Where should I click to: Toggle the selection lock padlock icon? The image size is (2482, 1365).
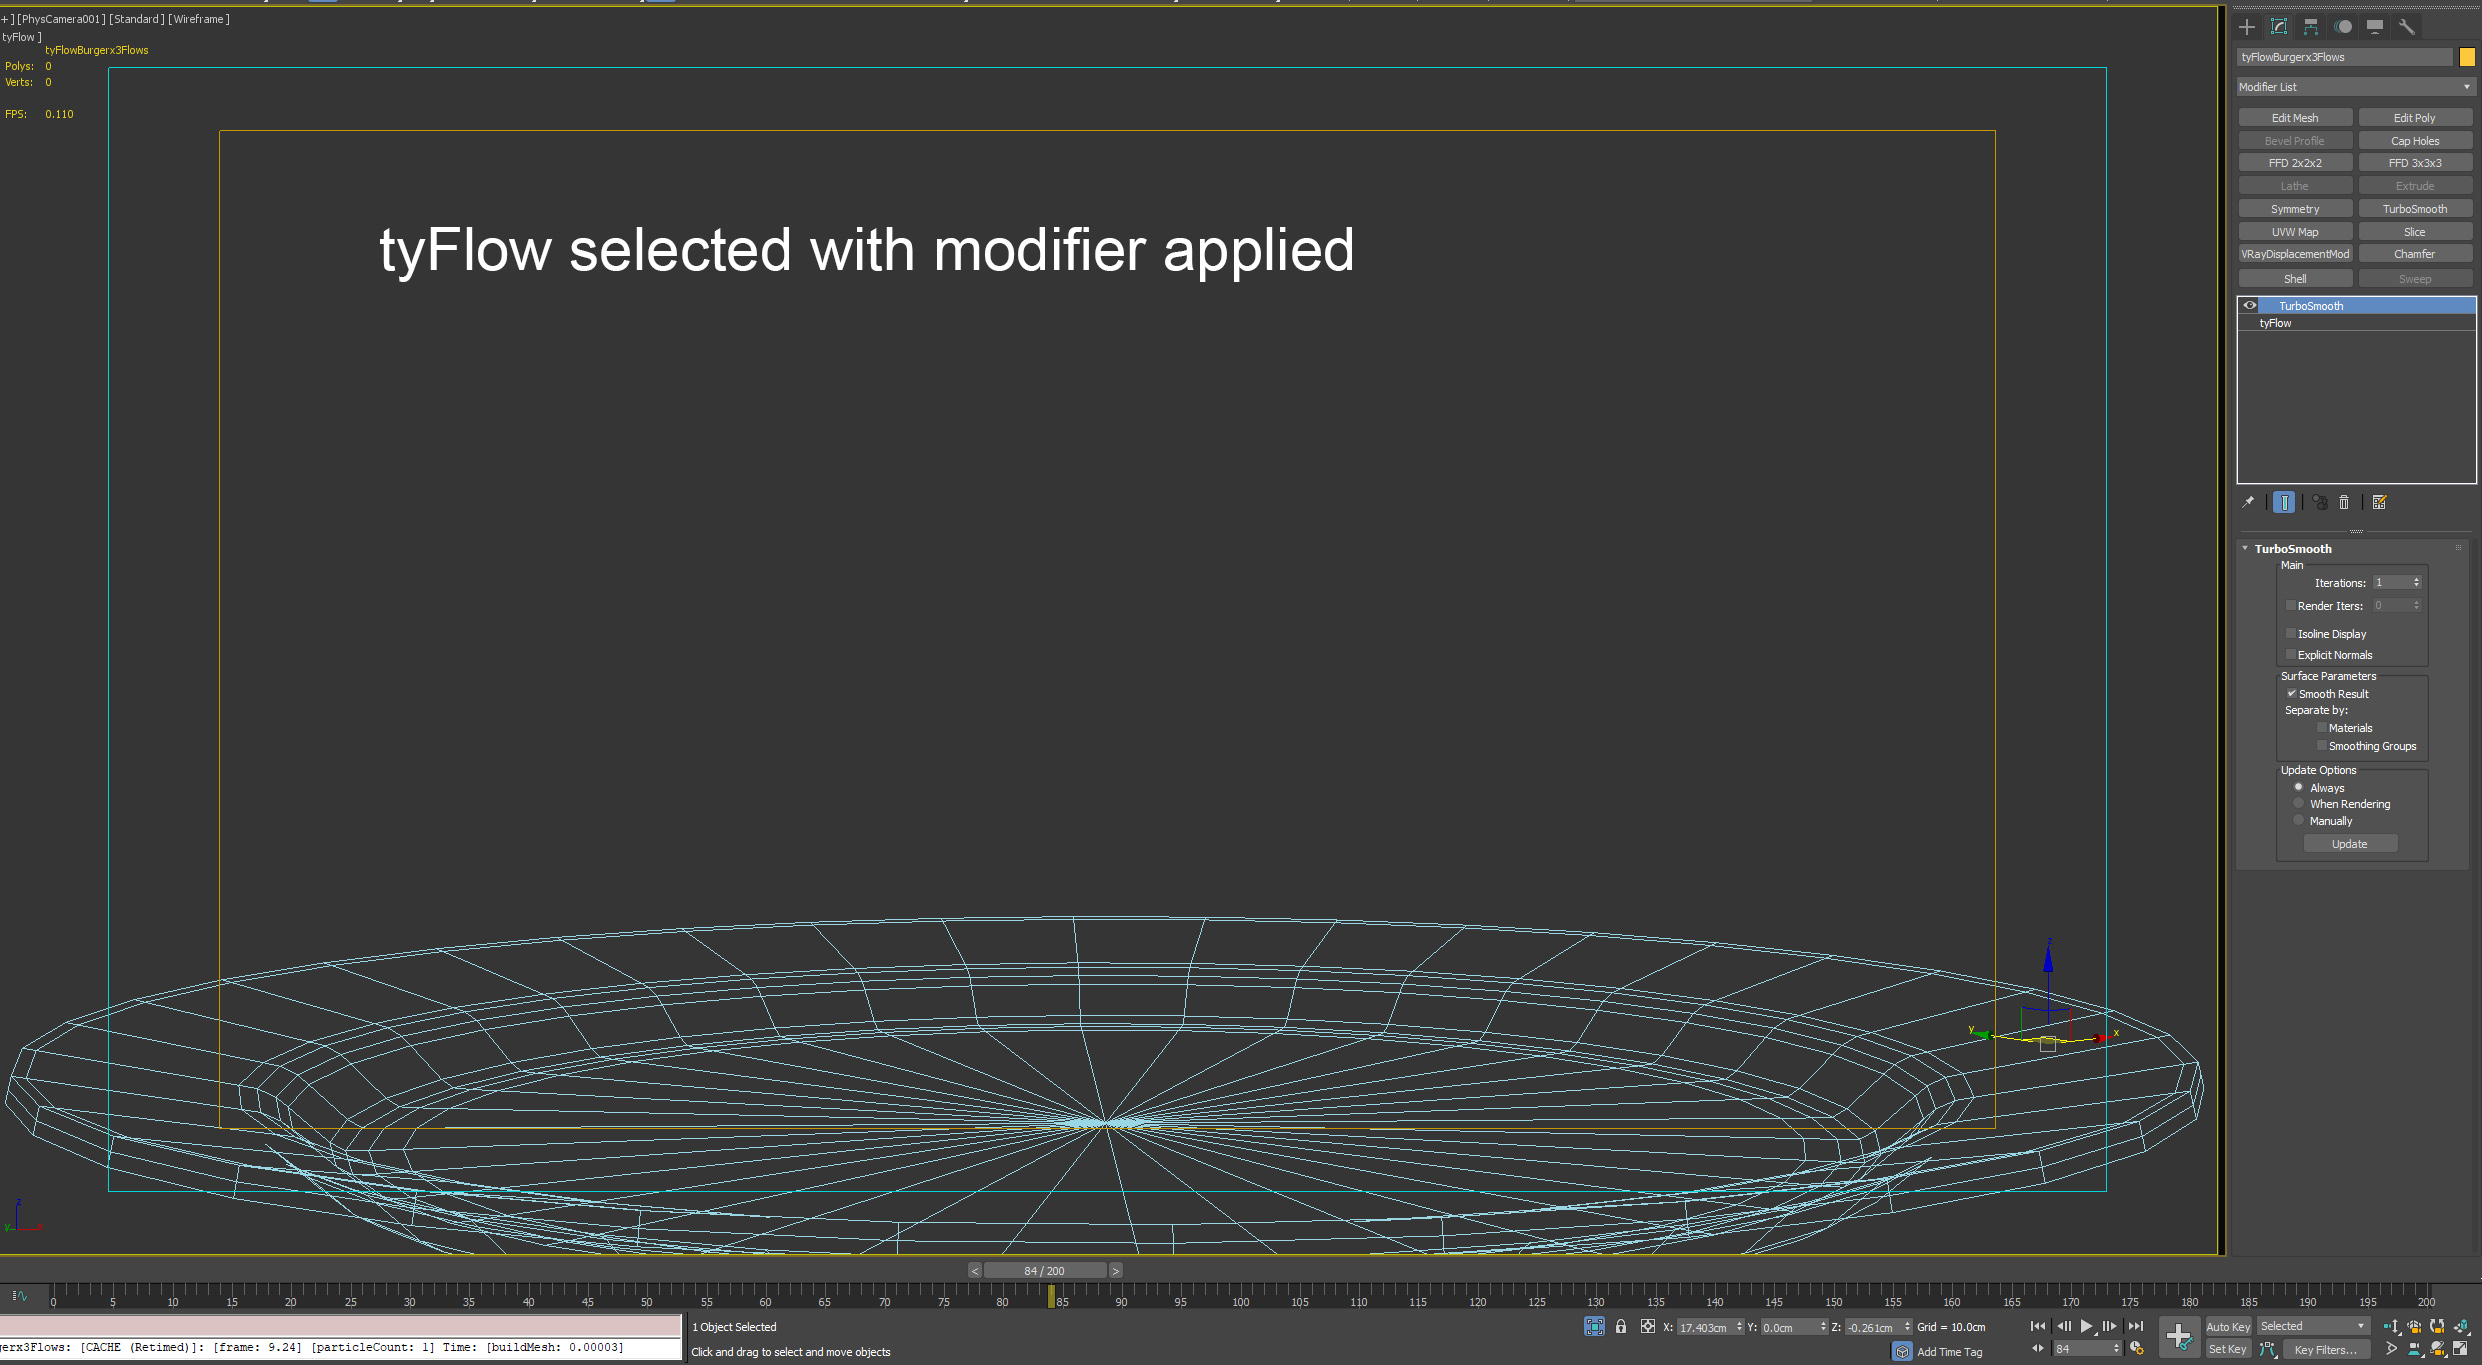(1621, 1326)
